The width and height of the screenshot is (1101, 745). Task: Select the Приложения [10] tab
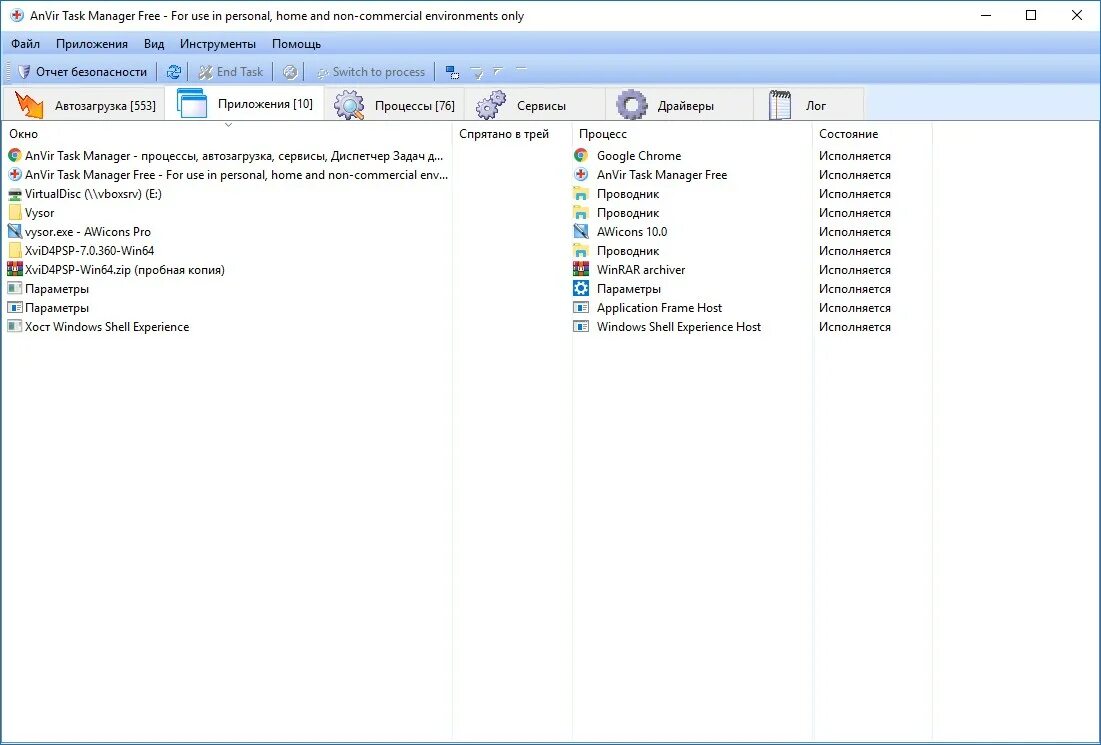pyautogui.click(x=244, y=103)
